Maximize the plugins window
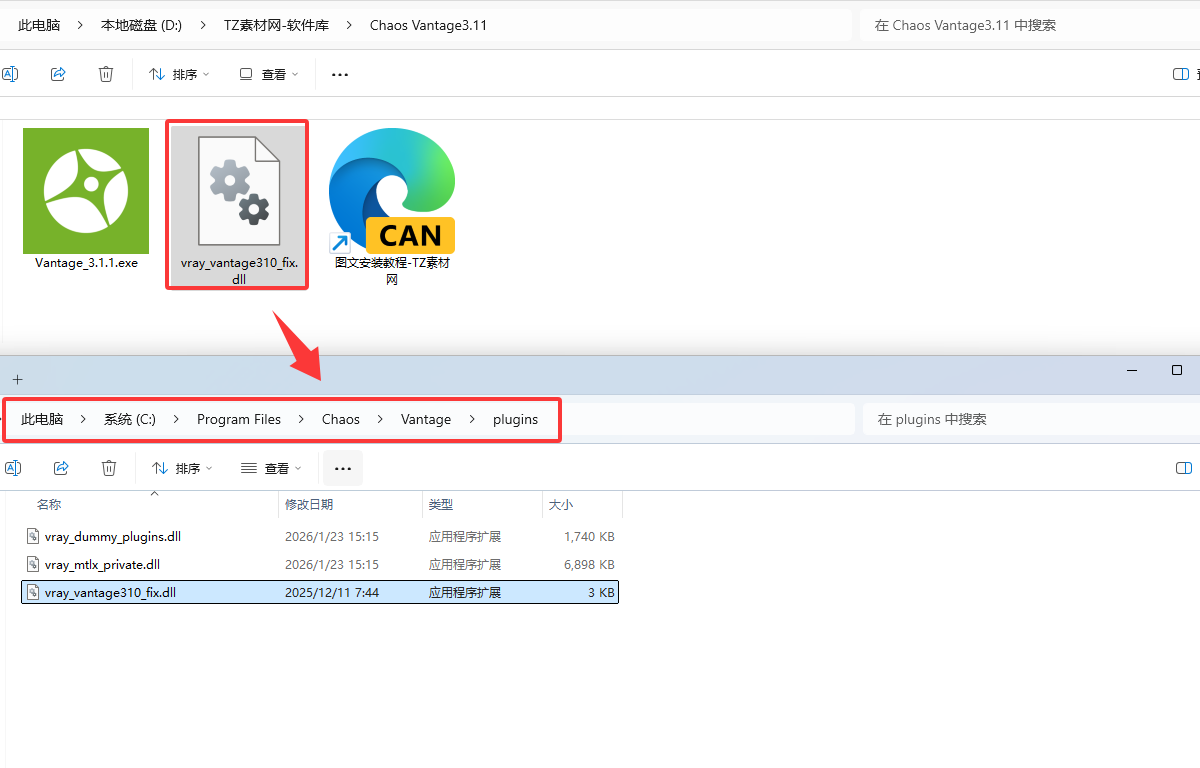This screenshot has width=1200, height=768. 1177,370
